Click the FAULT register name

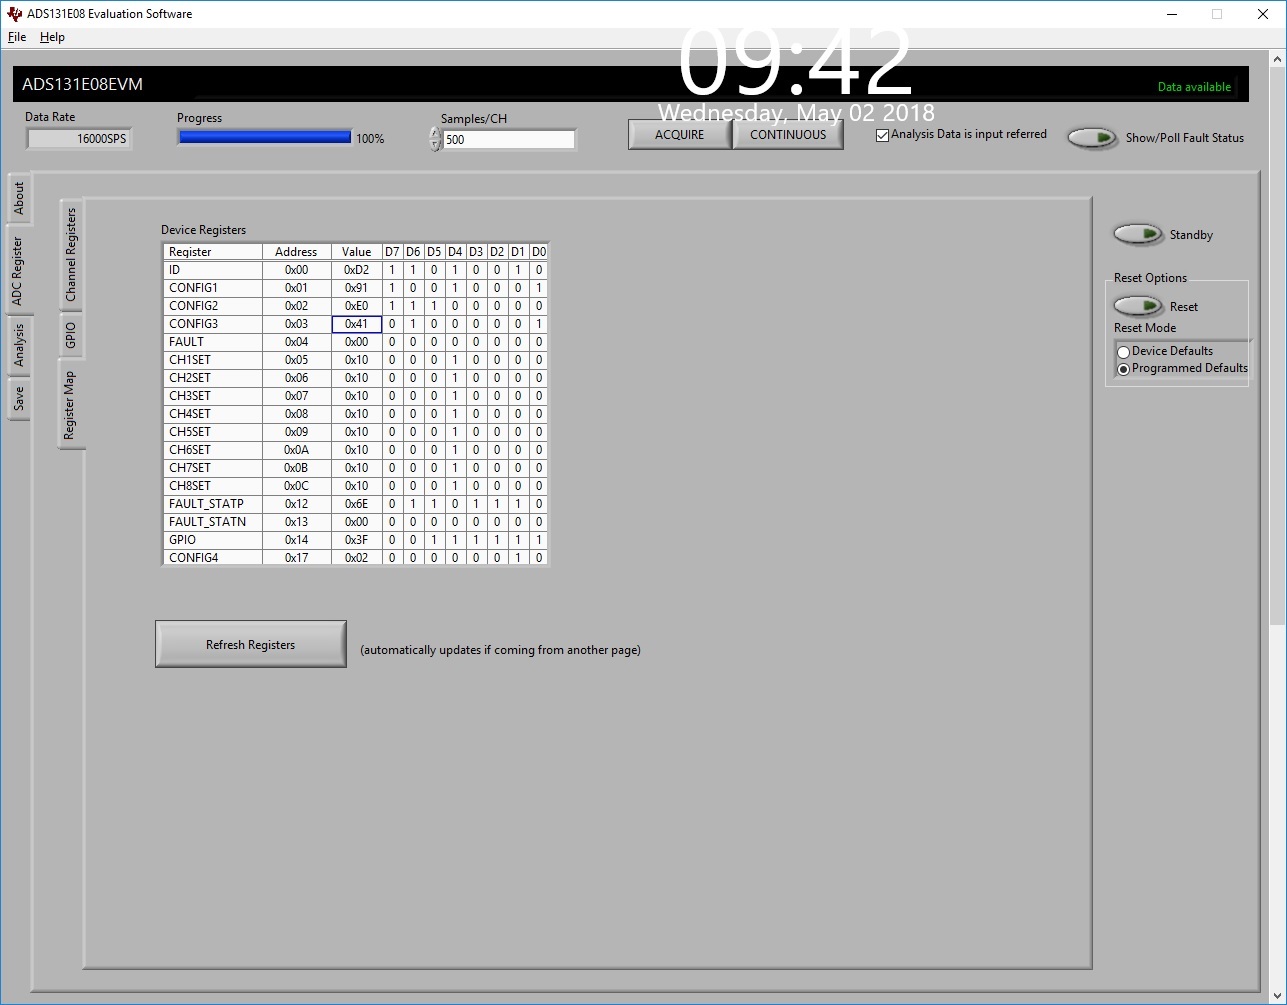[213, 342]
